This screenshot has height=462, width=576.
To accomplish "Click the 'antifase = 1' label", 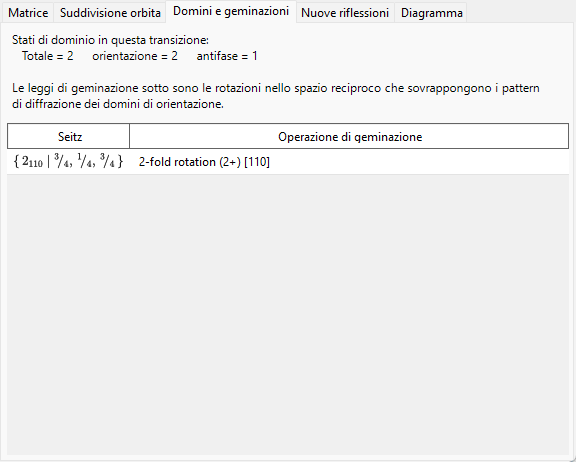I will [x=227, y=56].
